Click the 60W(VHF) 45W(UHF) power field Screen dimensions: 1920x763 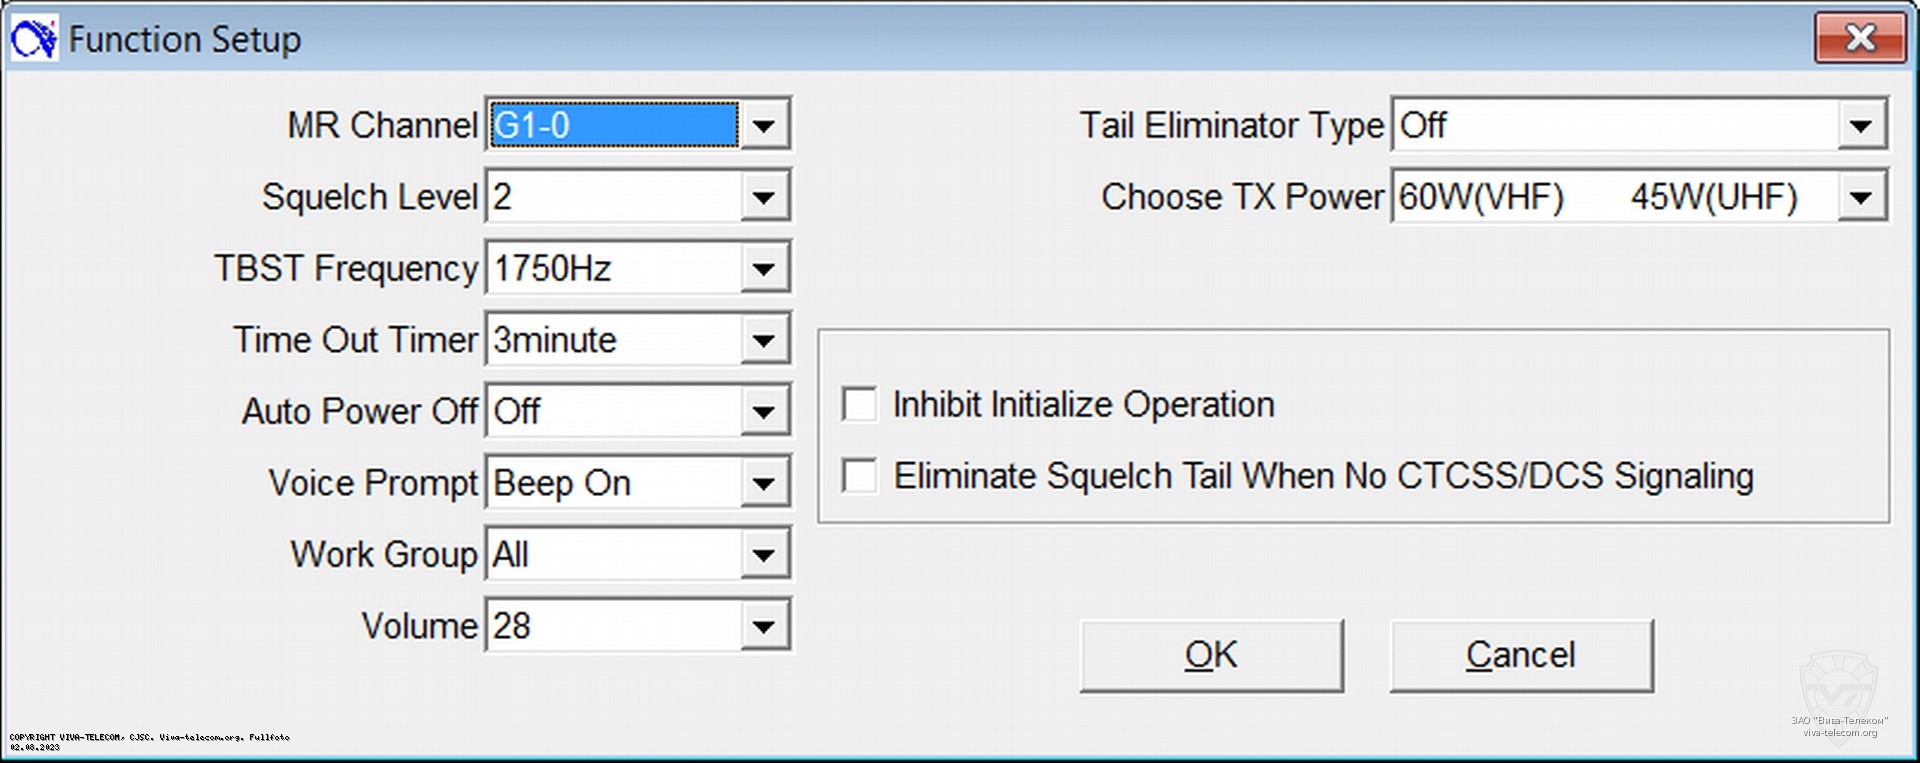1614,197
